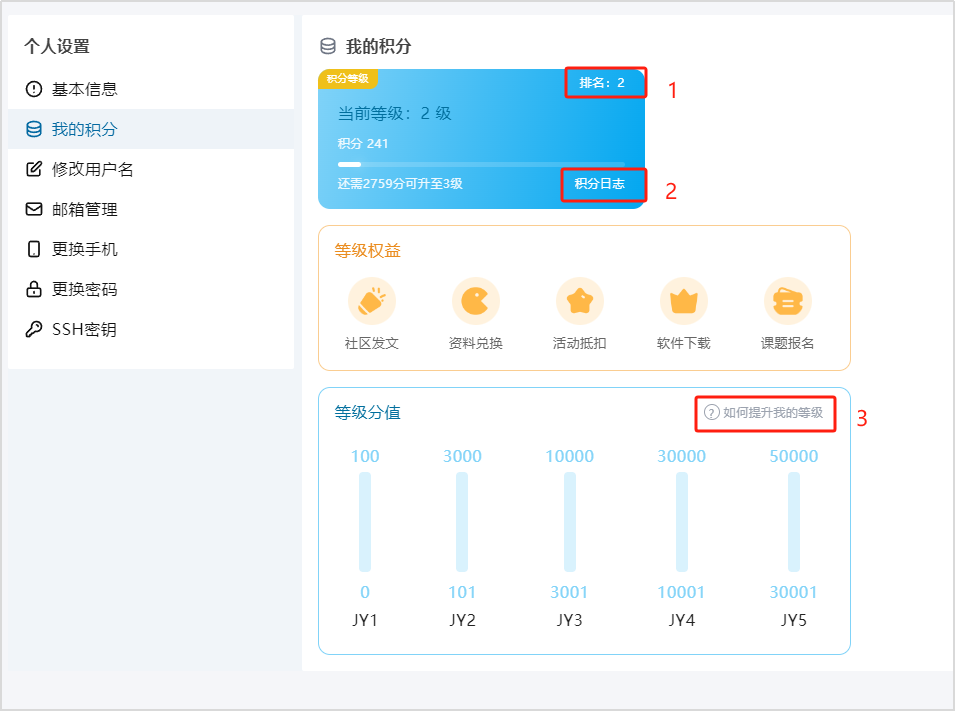Image resolution: width=955 pixels, height=711 pixels.
Task: Click the 资料兑换 pac-man icon
Action: 476,301
